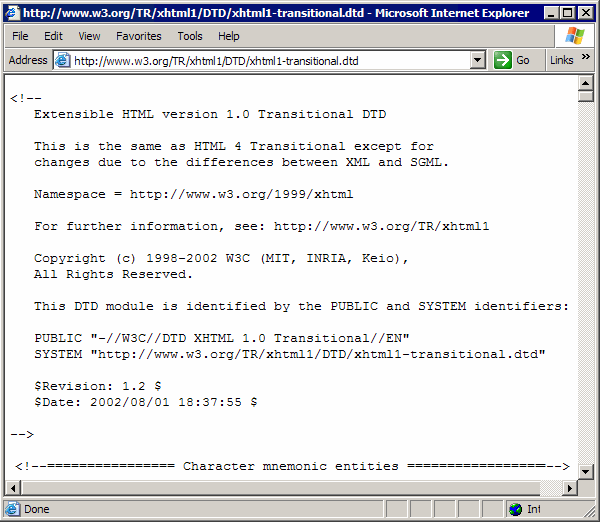The image size is (600, 522).
Task: Open the Help menu
Action: pos(229,36)
